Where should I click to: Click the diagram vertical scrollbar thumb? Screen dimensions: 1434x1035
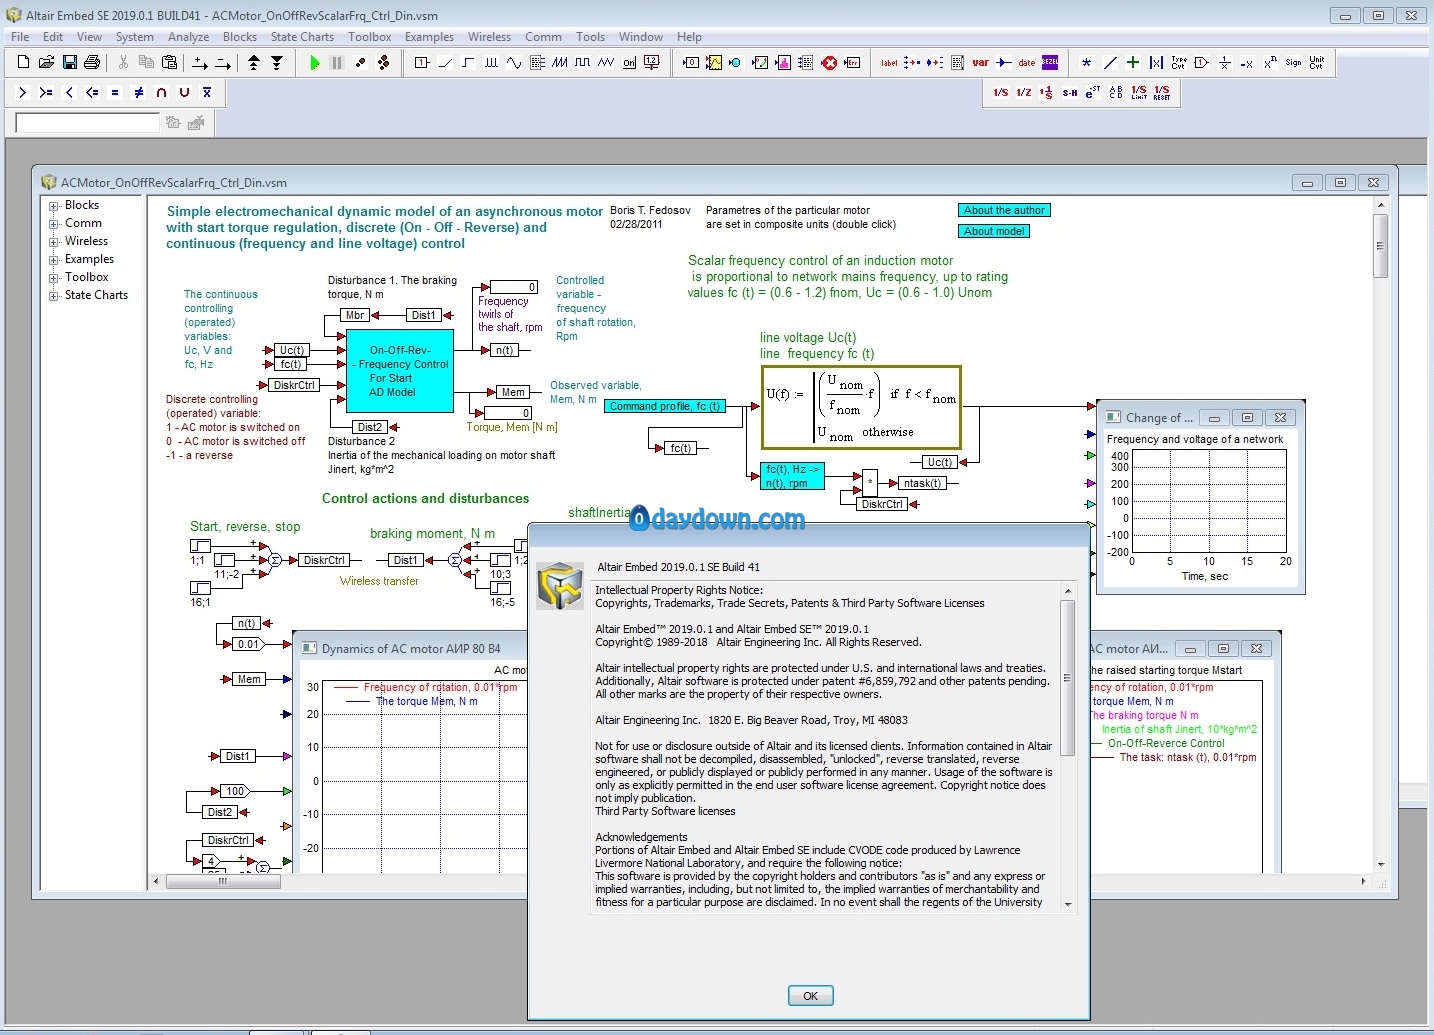[1380, 246]
